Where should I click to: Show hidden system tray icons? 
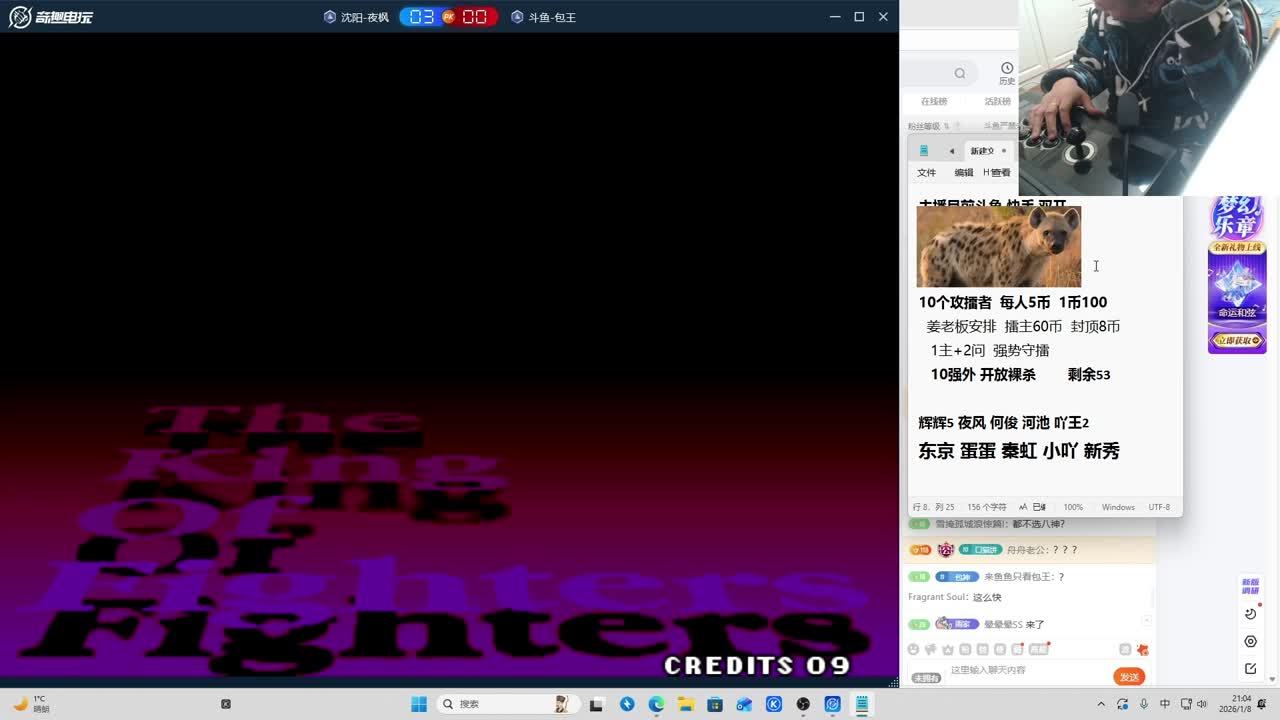tap(1101, 704)
